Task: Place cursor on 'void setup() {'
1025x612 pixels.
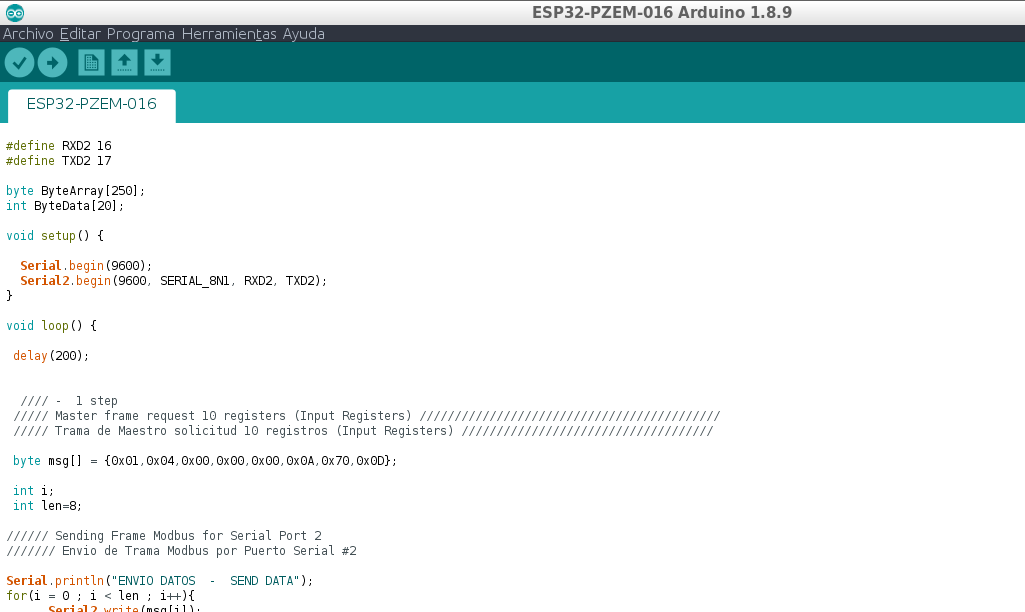Action: pos(55,236)
